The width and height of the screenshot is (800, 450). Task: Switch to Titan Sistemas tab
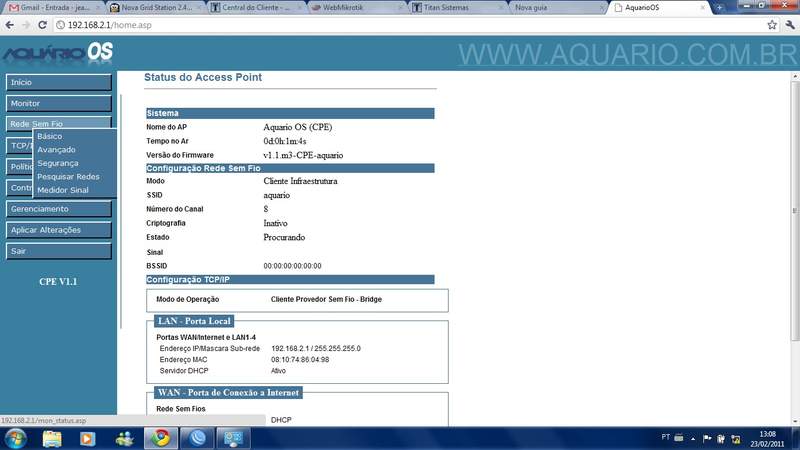pos(457,8)
